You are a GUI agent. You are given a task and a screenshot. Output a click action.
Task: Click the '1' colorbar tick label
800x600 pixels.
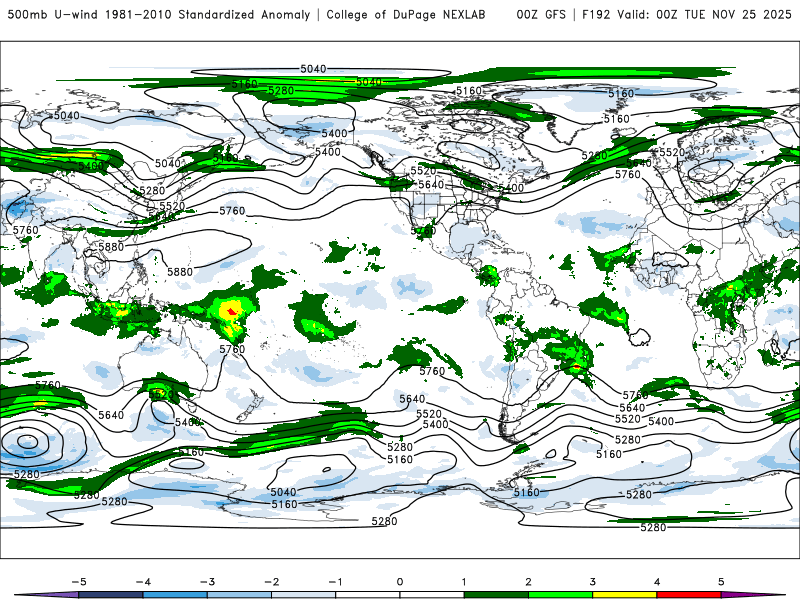(x=464, y=582)
